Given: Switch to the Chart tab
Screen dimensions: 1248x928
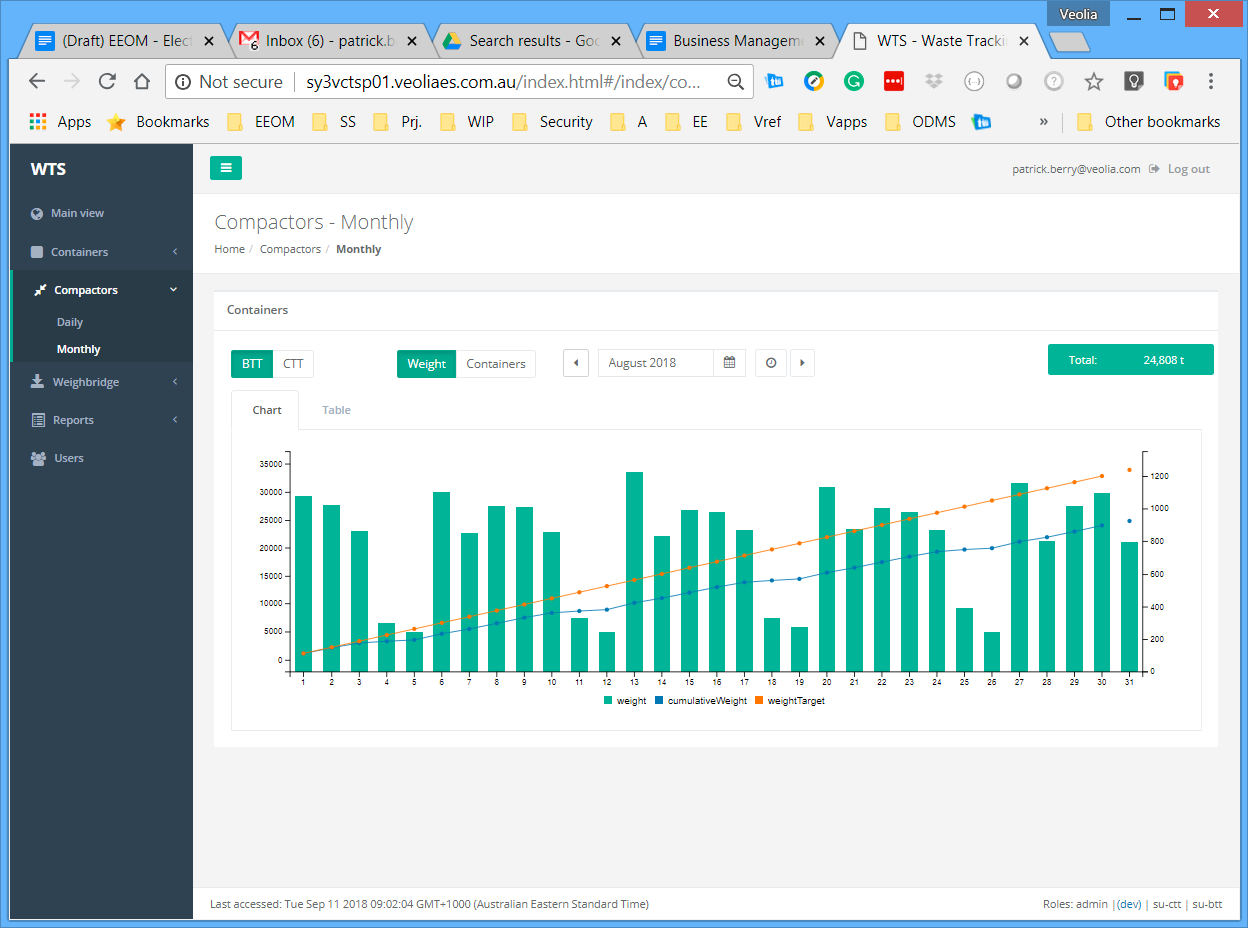Looking at the screenshot, I should pyautogui.click(x=266, y=410).
